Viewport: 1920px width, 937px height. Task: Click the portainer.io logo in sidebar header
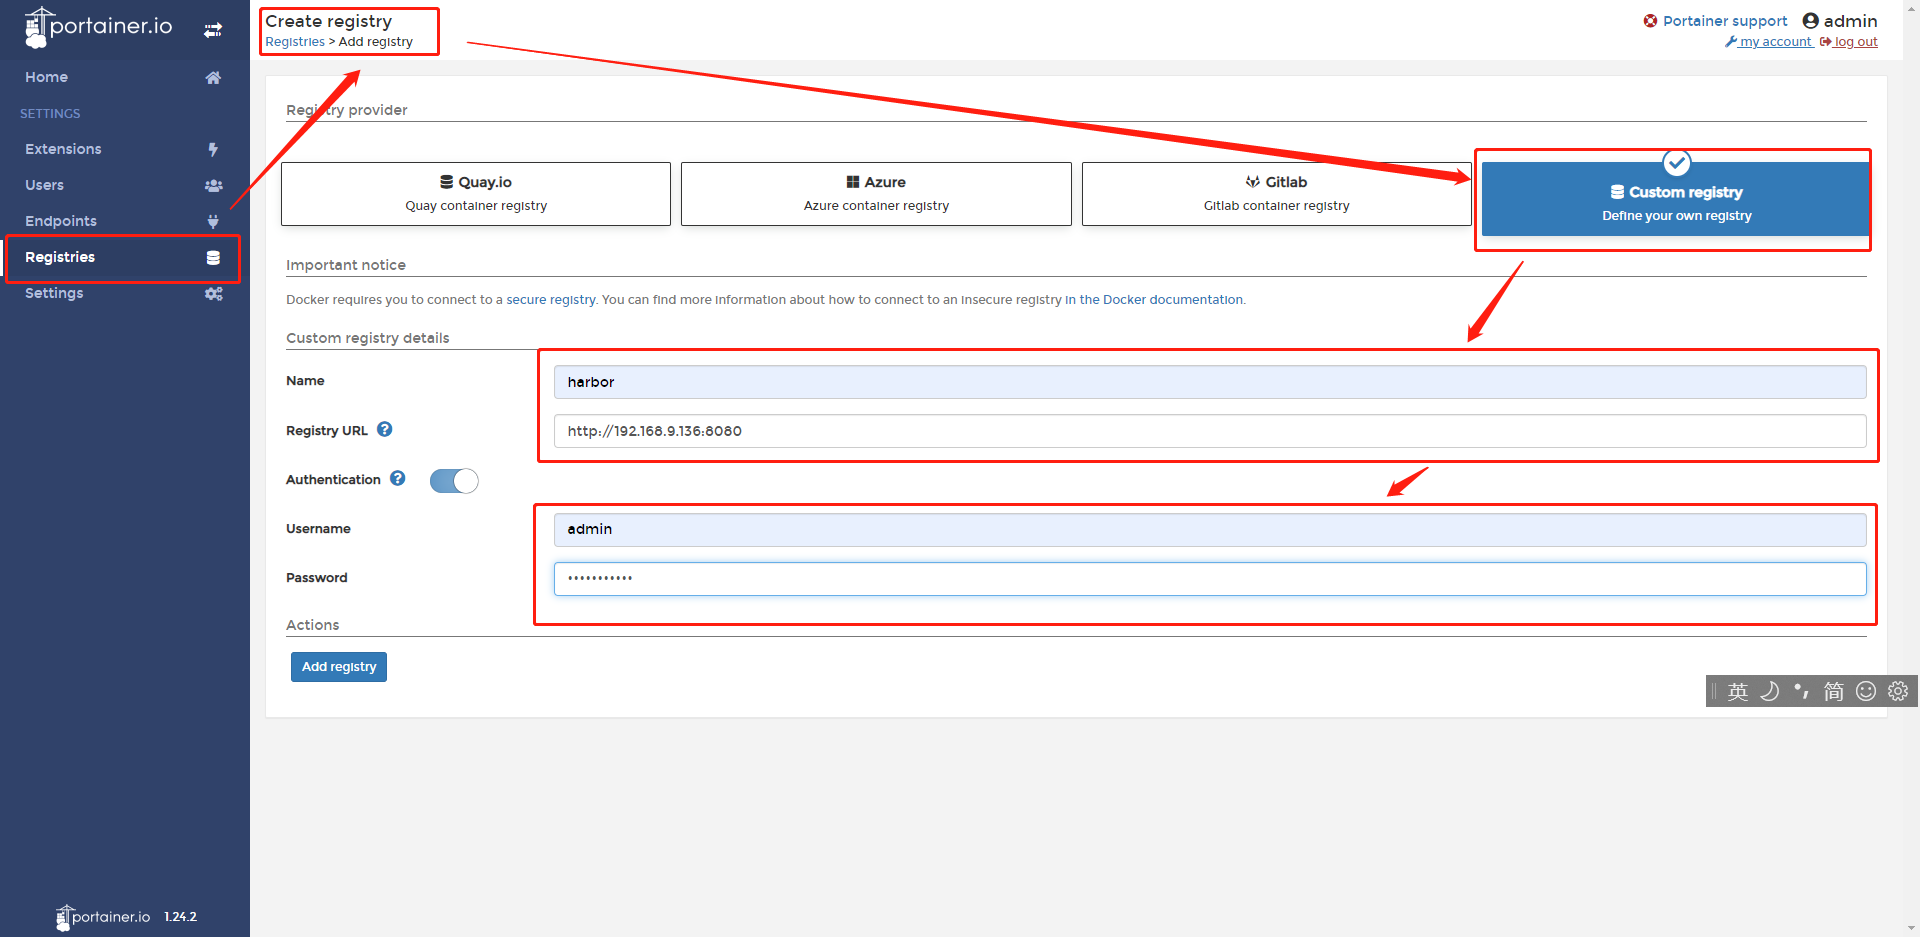point(98,27)
